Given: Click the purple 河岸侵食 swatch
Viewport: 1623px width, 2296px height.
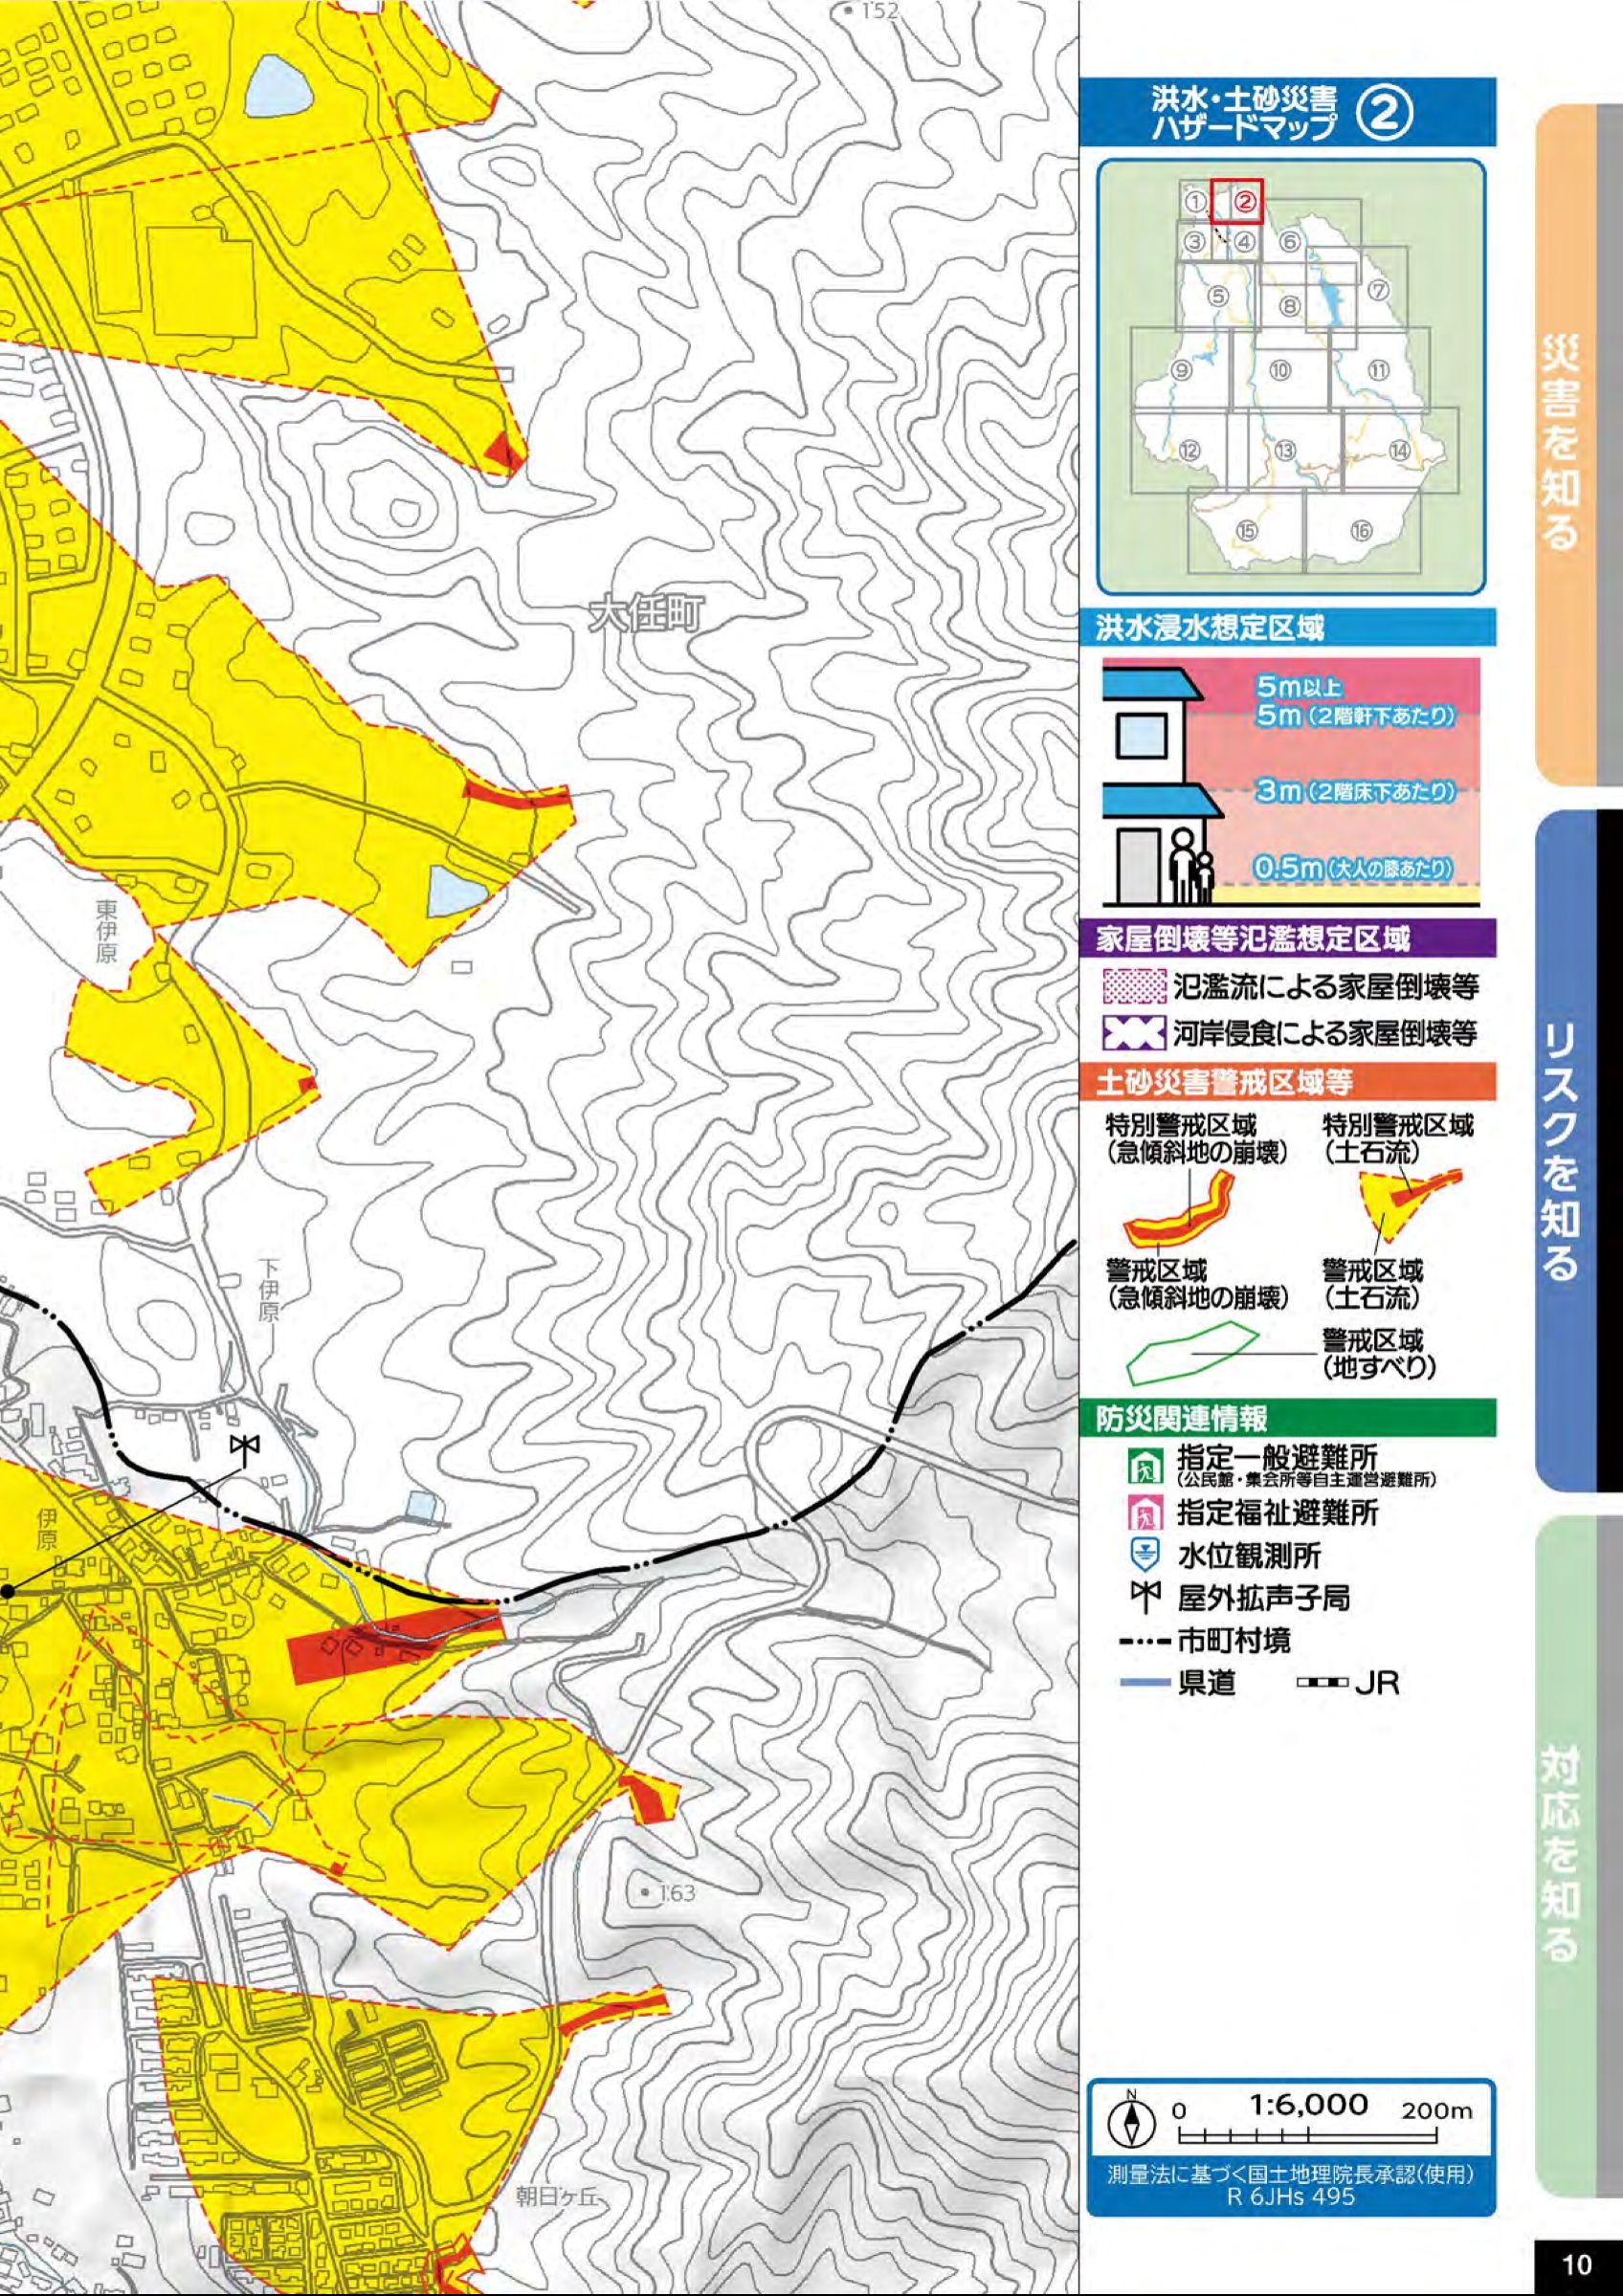Looking at the screenshot, I should tap(1133, 1033).
